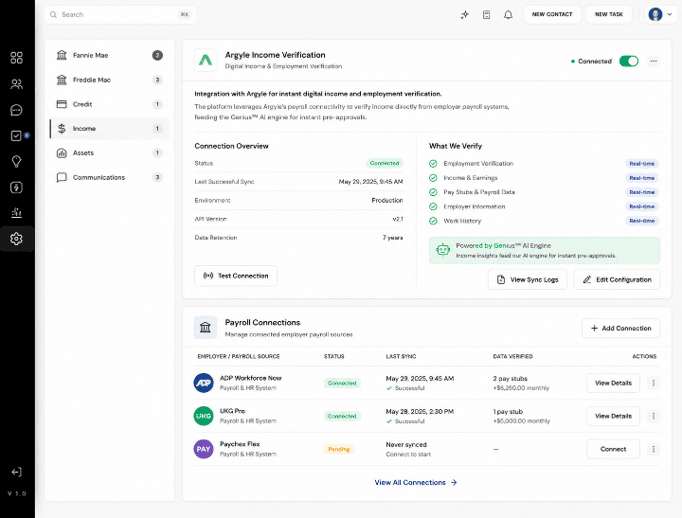This screenshot has height=518, width=682.
Task: Open the analytics chart icon in sidebar
Action: (x=17, y=213)
